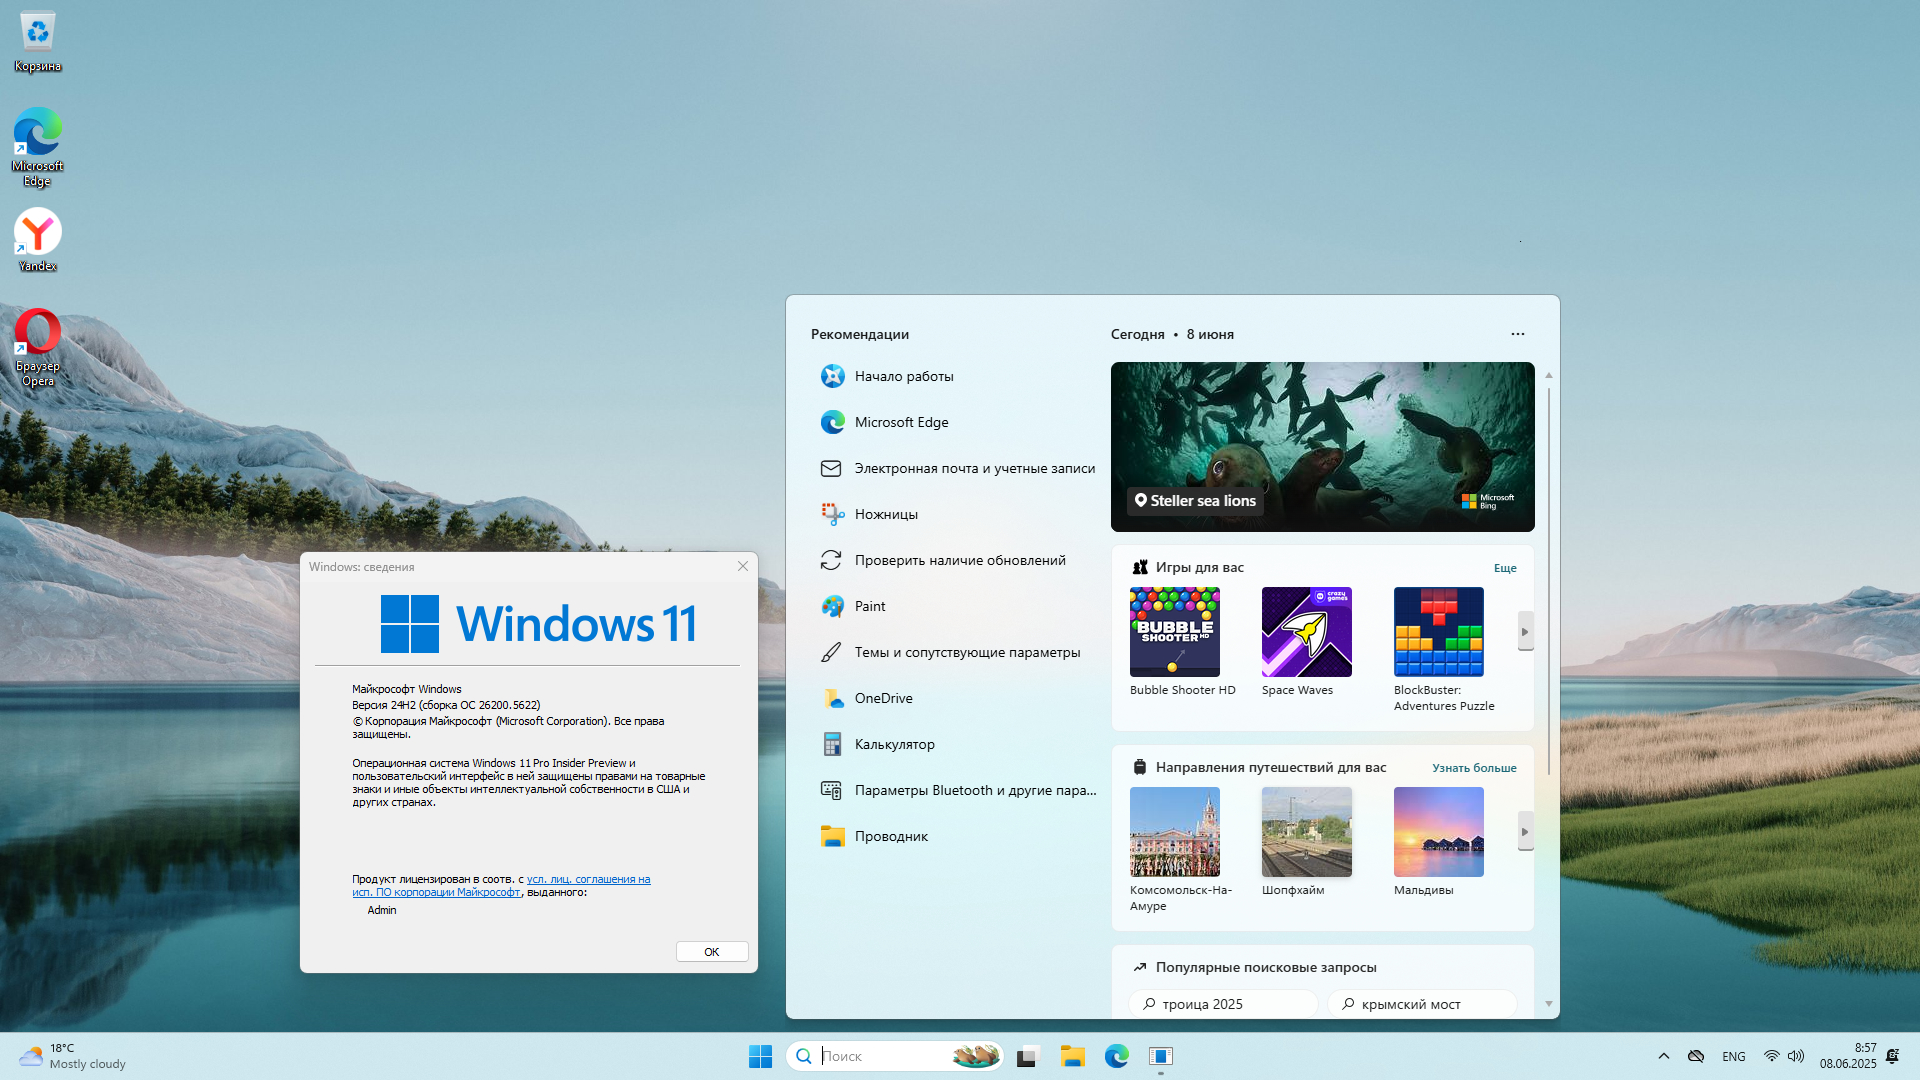This screenshot has width=1920, height=1080.
Task: Click the Узнать больше link
Action: (x=1474, y=768)
